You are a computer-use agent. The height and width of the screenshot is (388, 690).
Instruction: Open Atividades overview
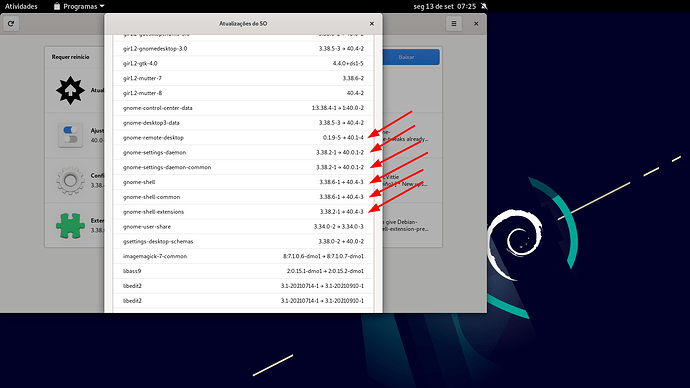(x=21, y=6)
